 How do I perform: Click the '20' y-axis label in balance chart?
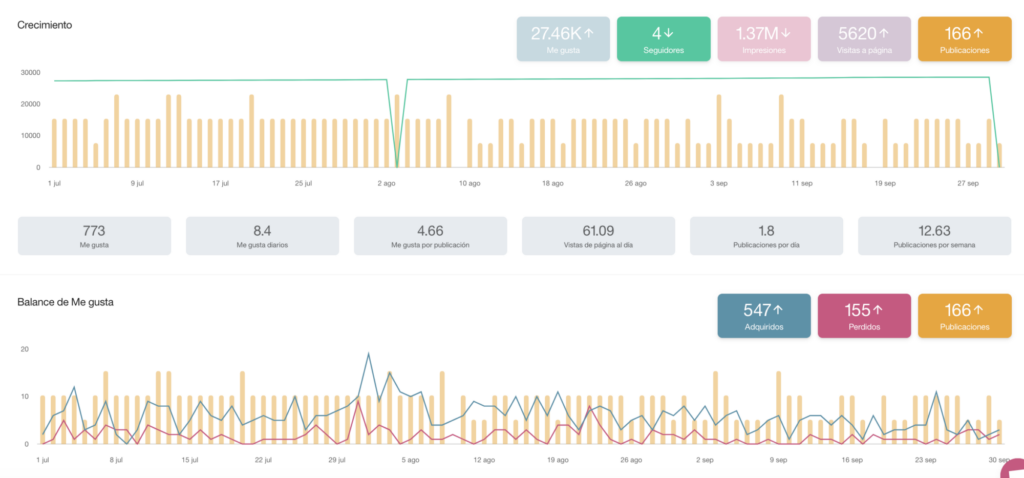[25, 349]
